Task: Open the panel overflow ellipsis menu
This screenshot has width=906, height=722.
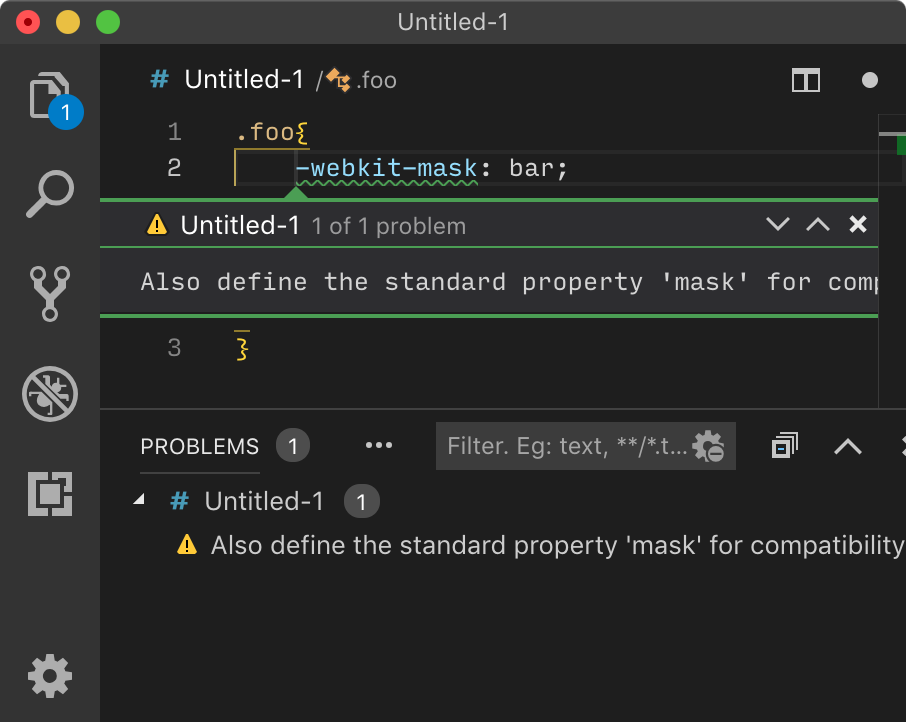Action: pyautogui.click(x=379, y=445)
